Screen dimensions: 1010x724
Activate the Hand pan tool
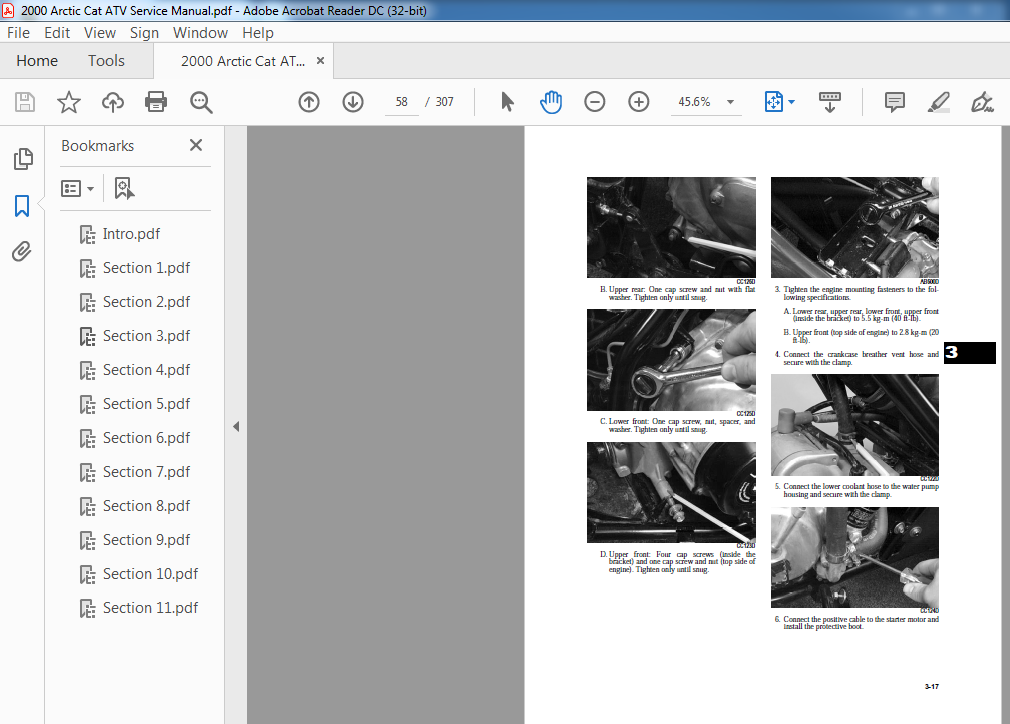click(x=551, y=102)
